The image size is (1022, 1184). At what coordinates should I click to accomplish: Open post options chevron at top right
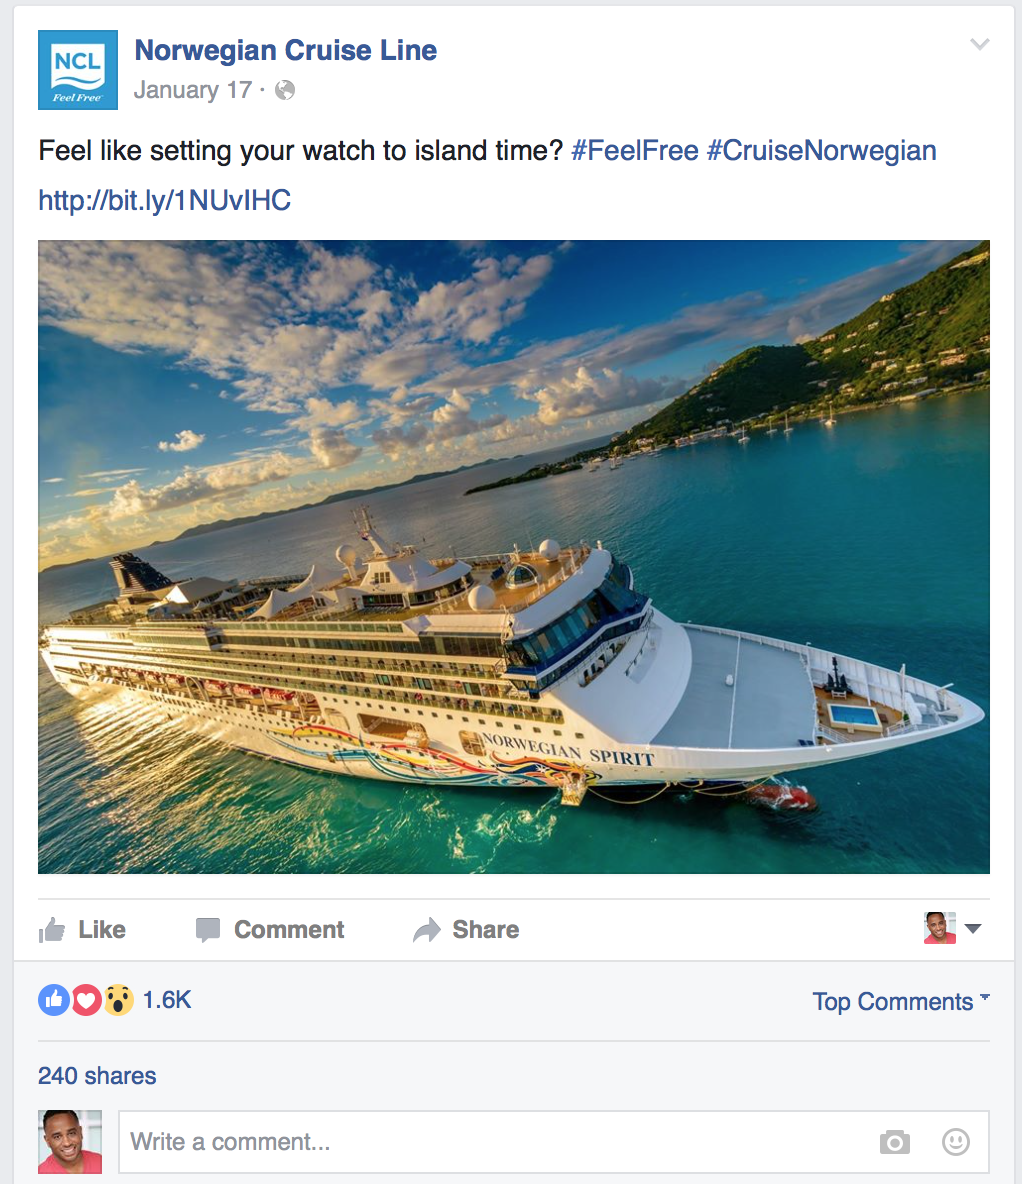pos(980,44)
